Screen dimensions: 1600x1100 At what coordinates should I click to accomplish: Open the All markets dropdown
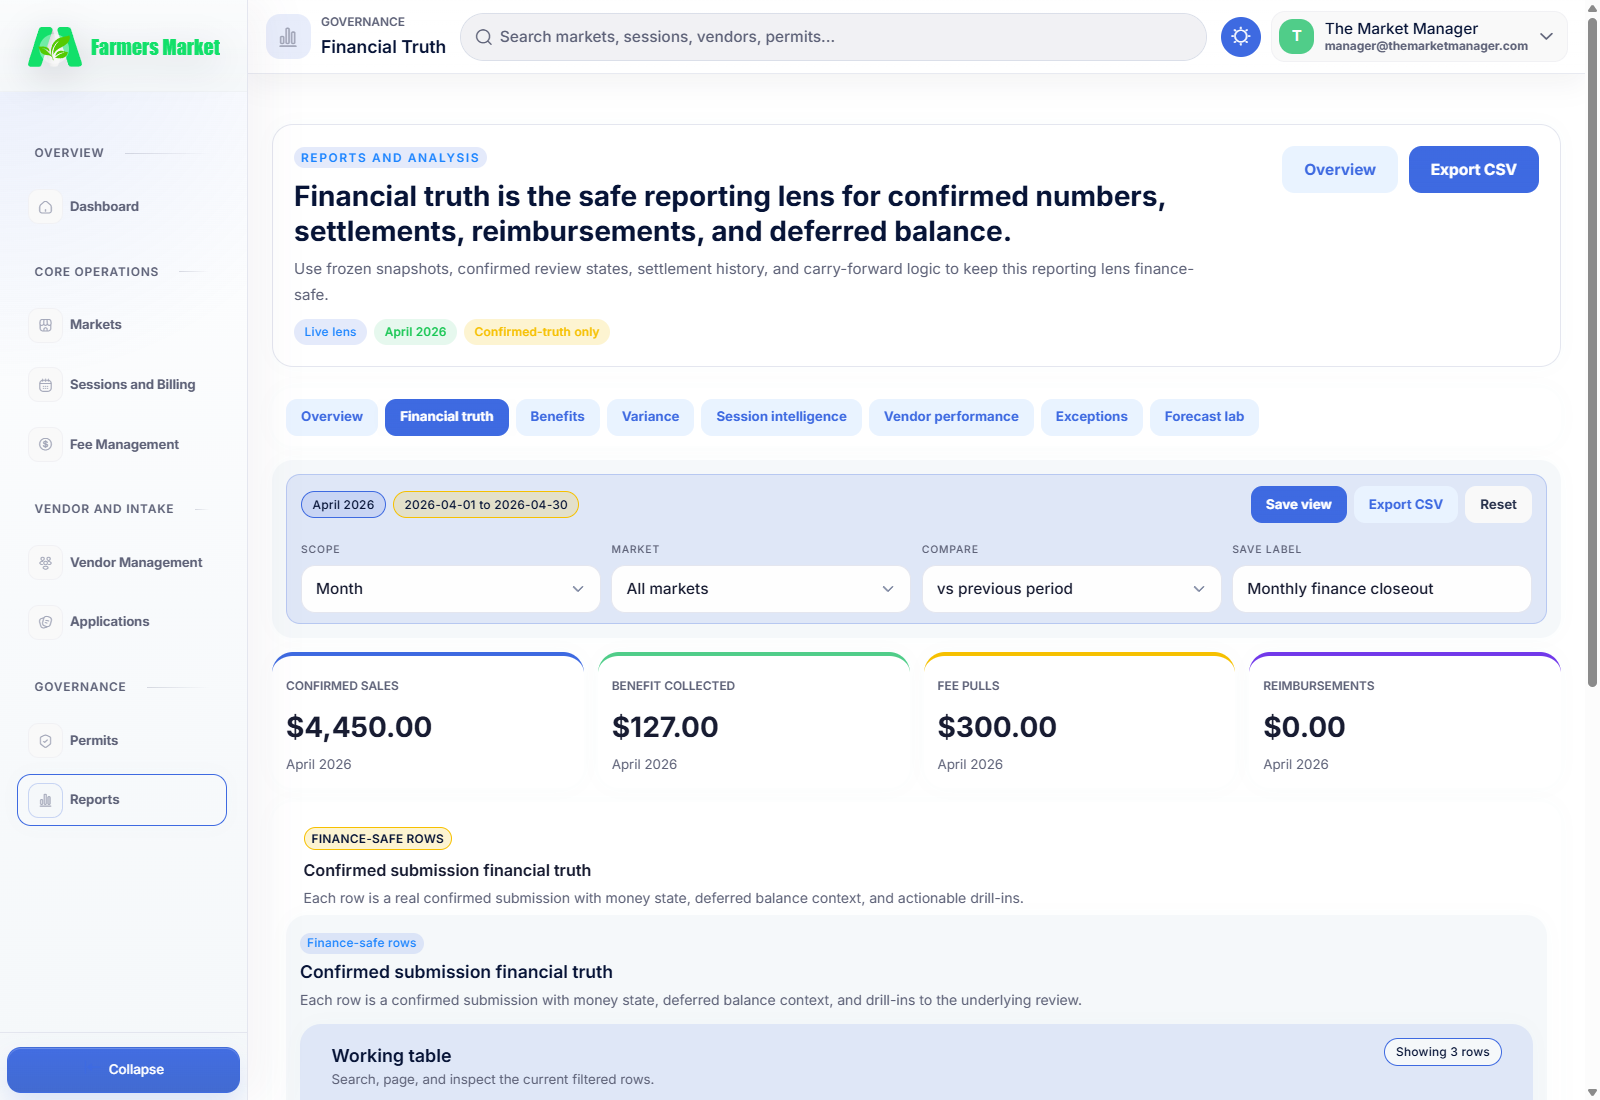[x=760, y=589]
